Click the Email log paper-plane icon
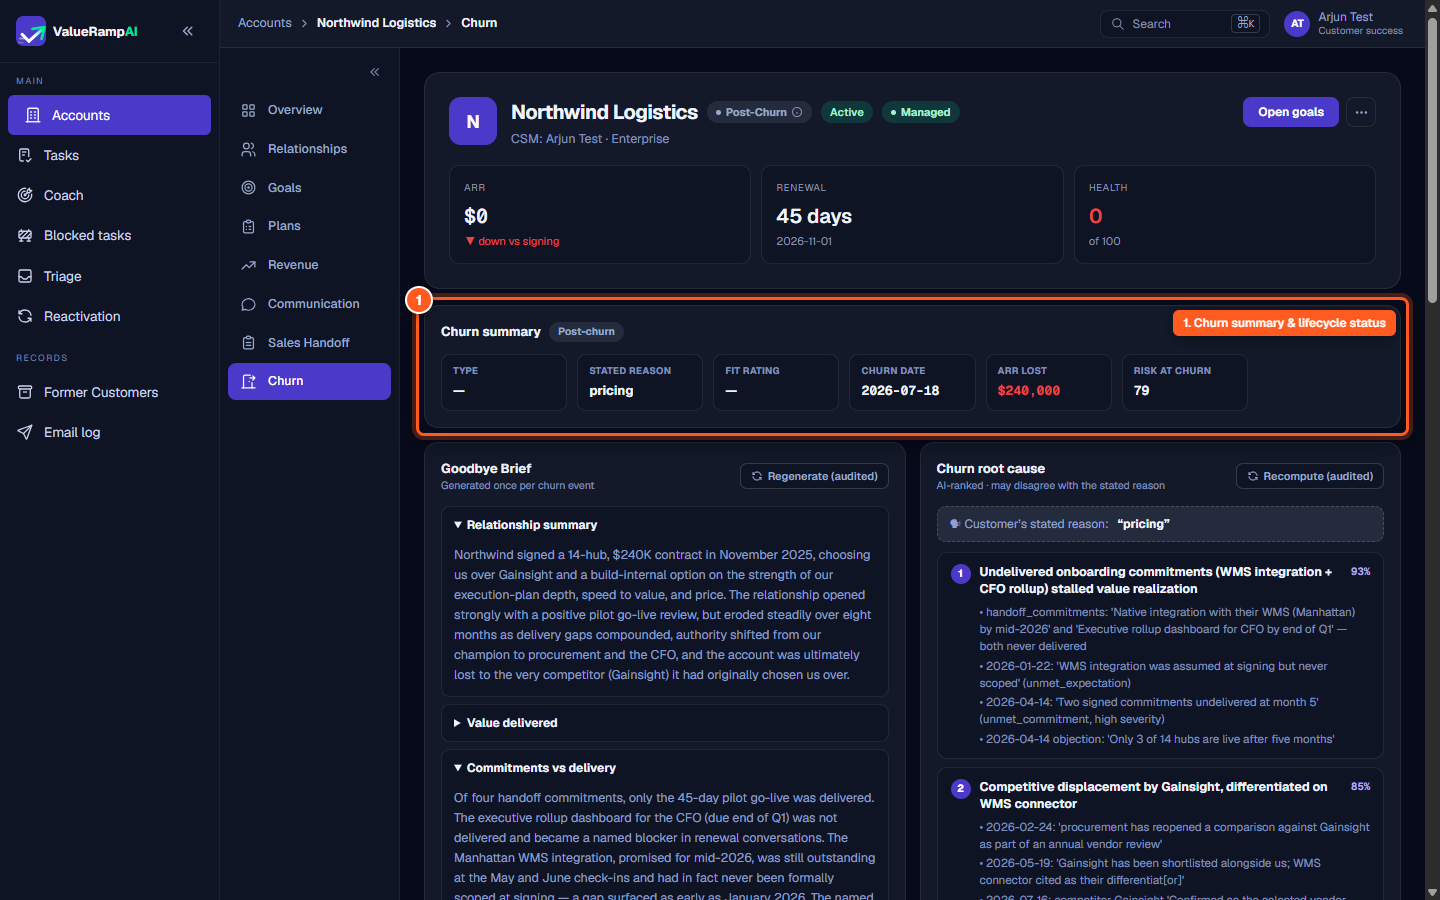Image resolution: width=1440 pixels, height=900 pixels. coord(25,432)
